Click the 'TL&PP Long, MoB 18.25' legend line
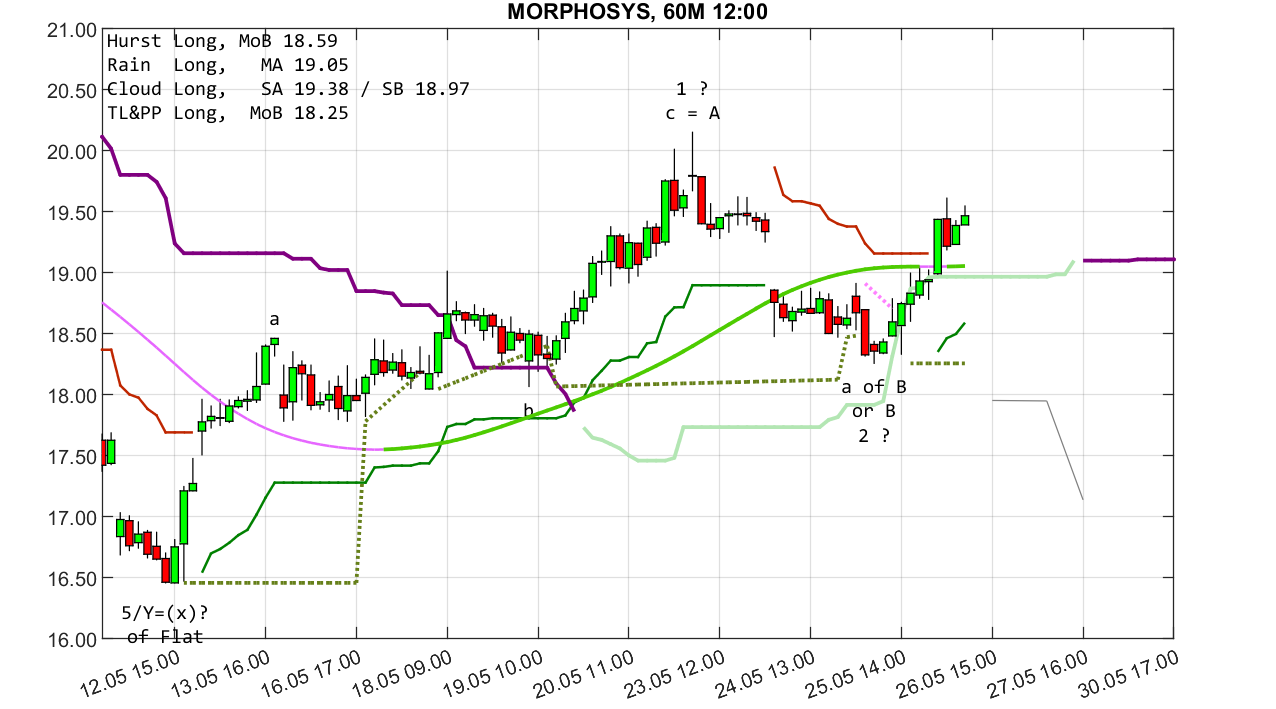1276x709 pixels. coord(227,114)
